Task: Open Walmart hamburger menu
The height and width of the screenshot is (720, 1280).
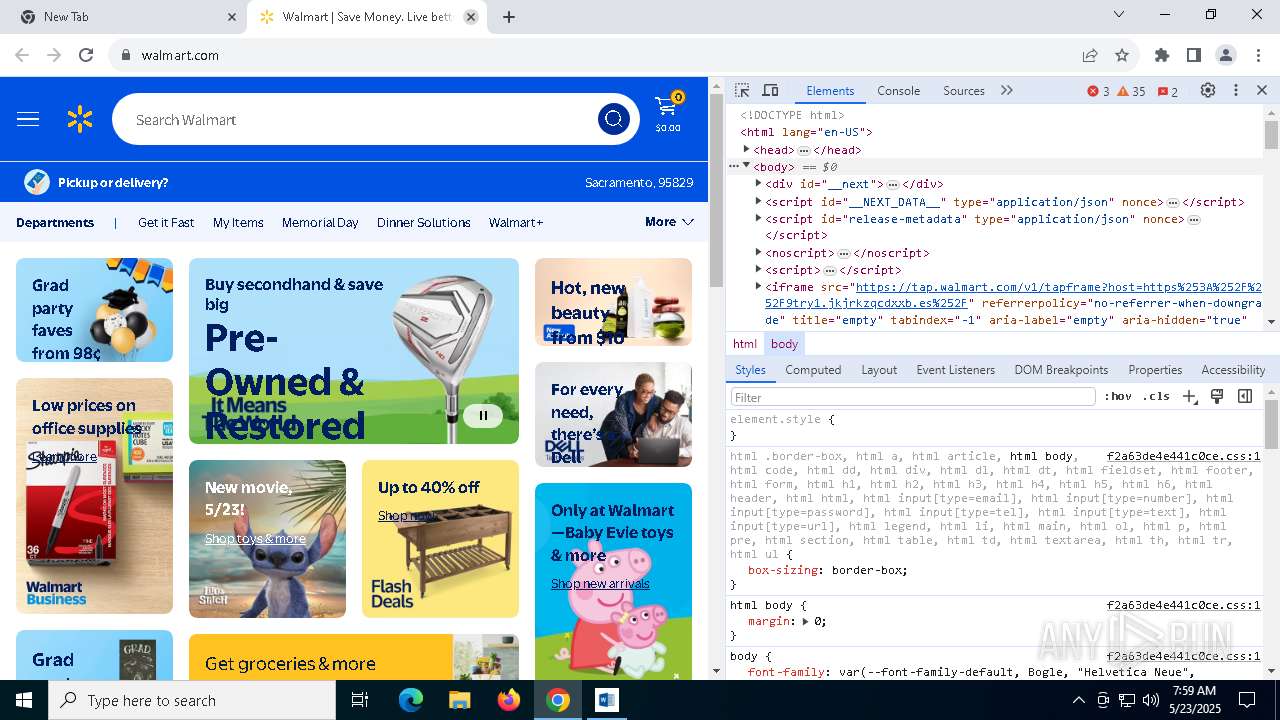Action: coord(28,120)
